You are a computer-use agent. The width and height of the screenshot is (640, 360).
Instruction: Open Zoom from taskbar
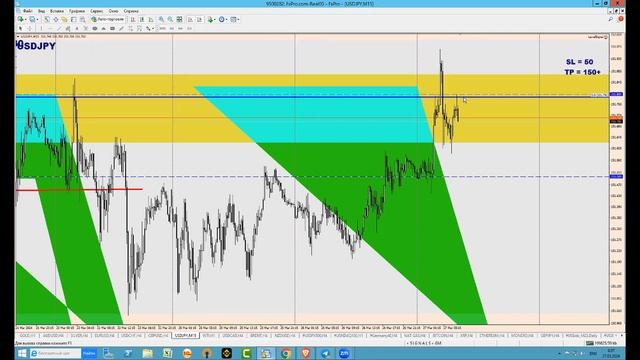[344, 353]
